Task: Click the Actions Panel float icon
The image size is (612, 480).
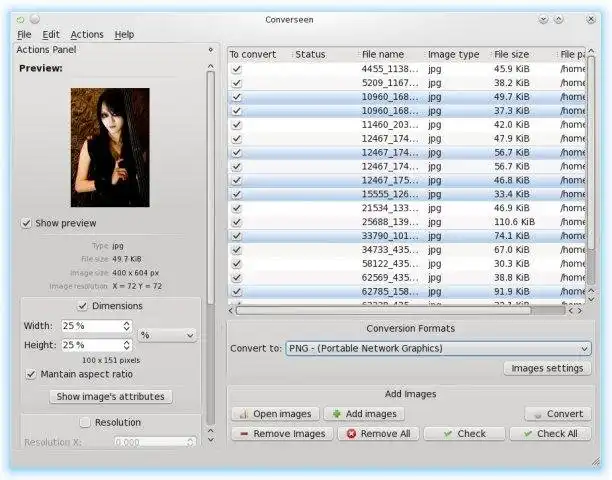Action: point(211,50)
